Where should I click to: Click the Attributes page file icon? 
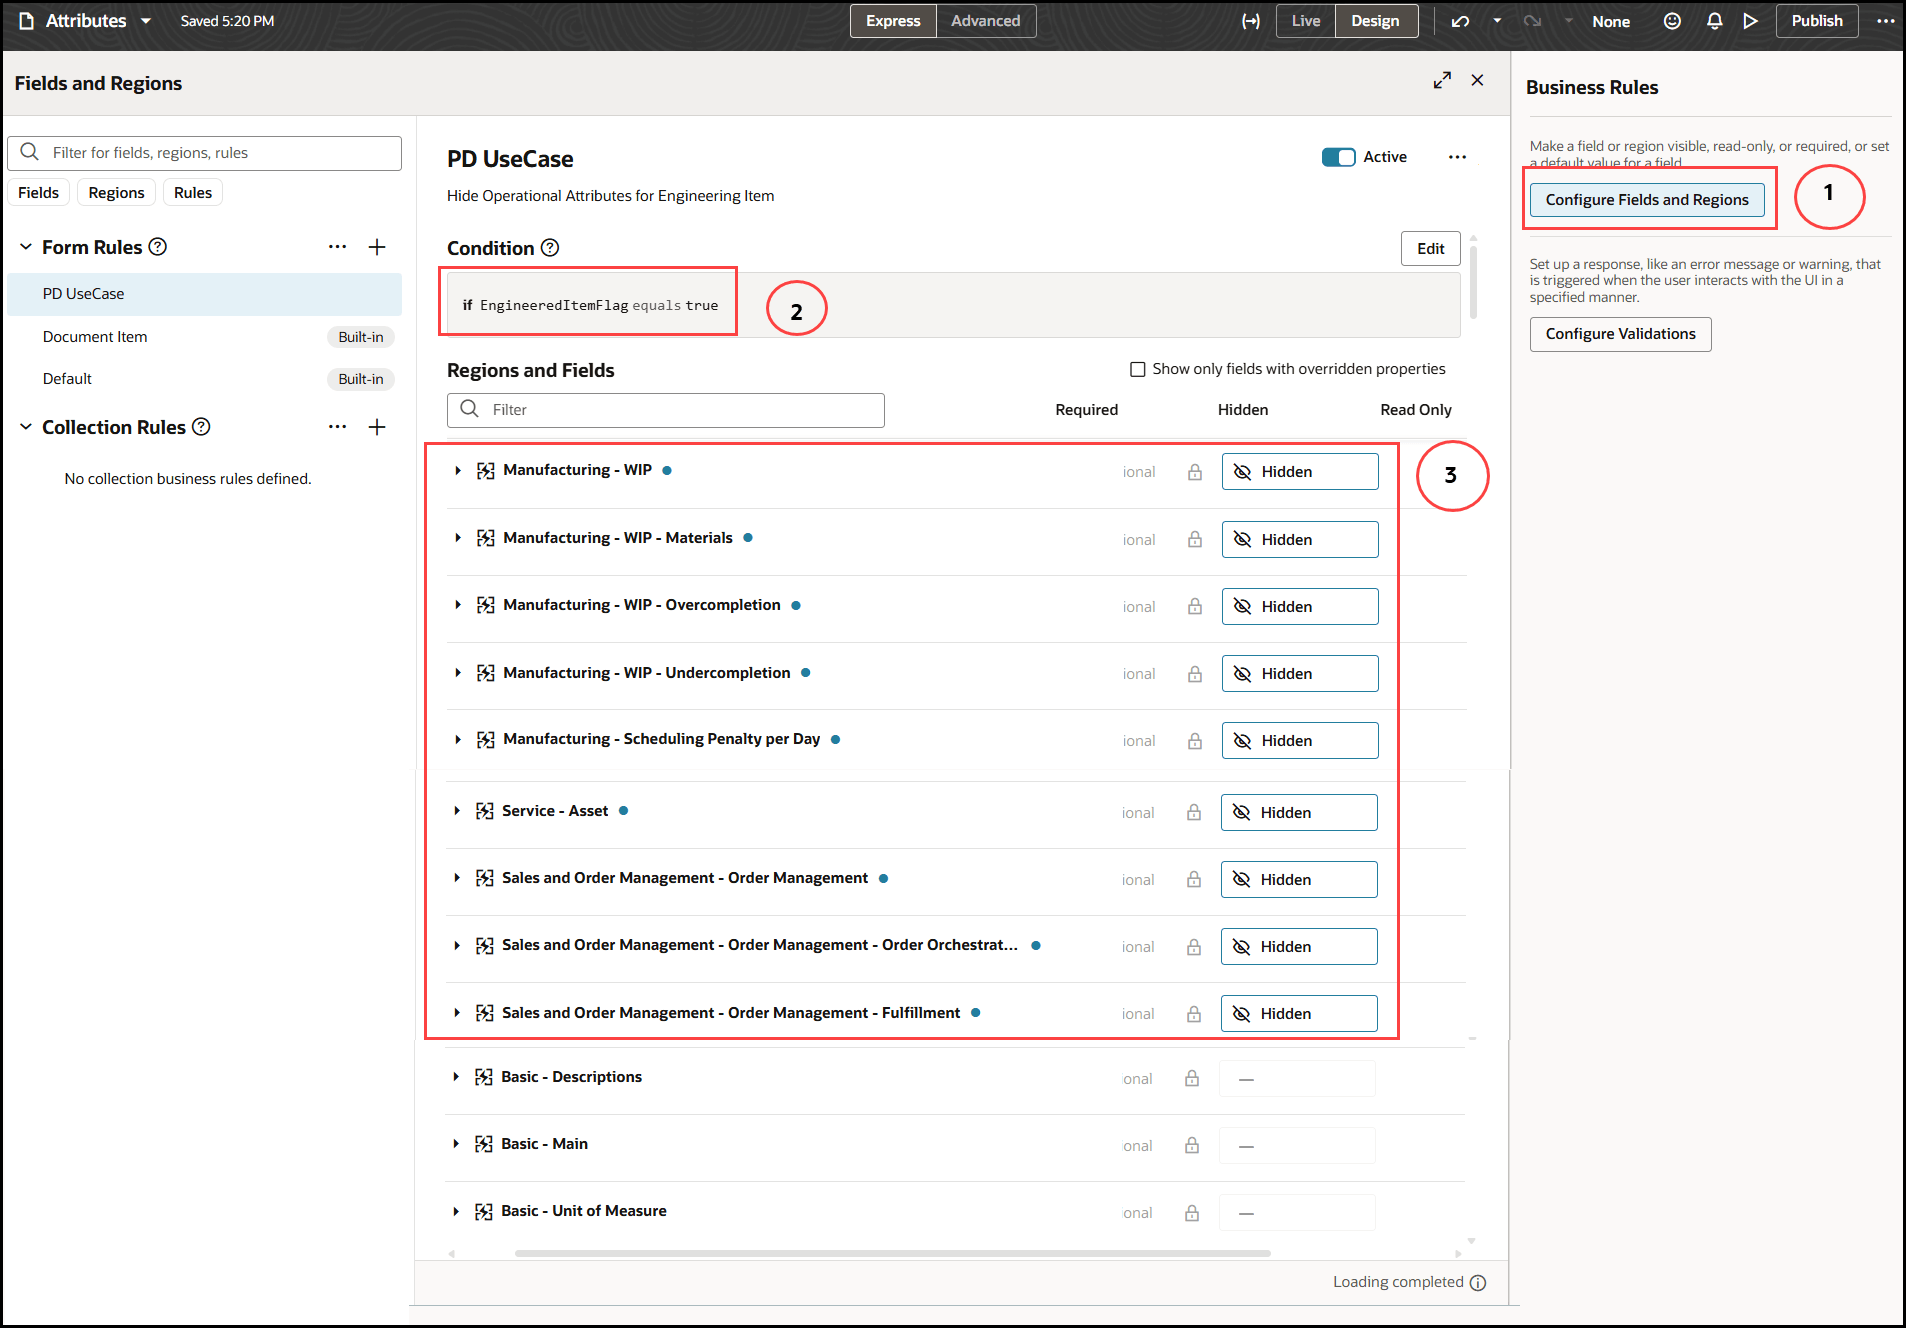27,21
